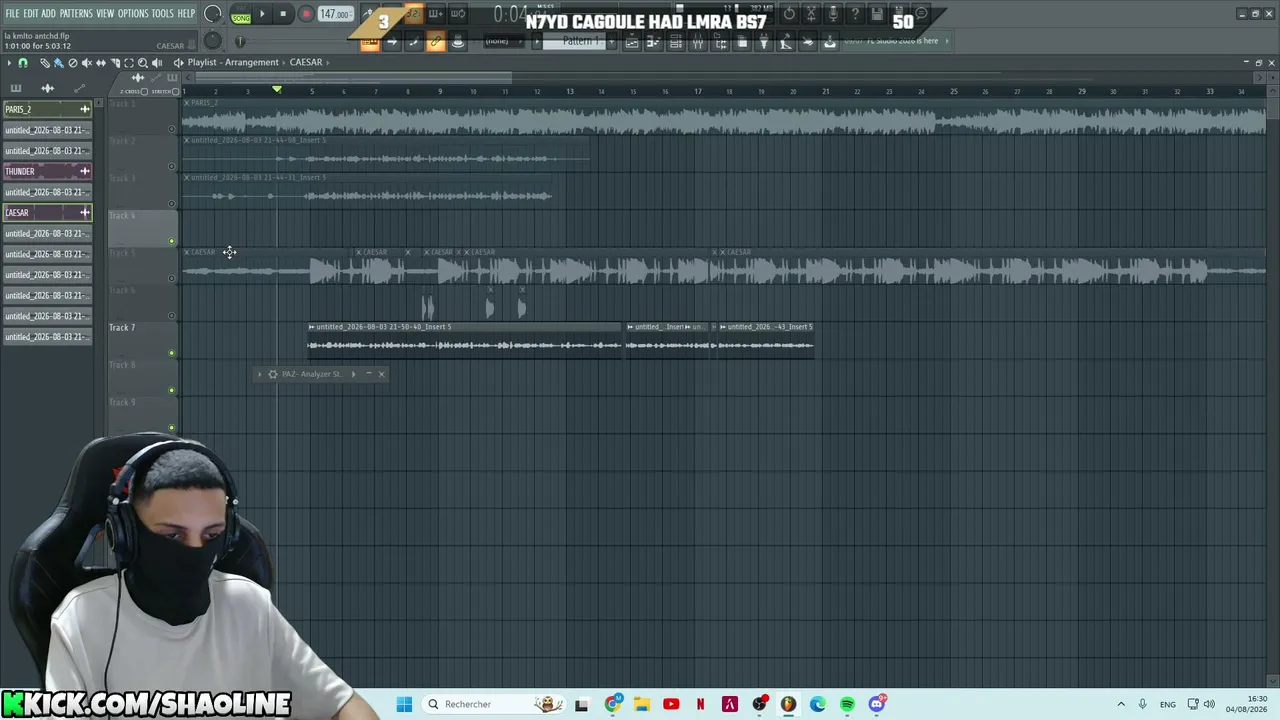Select the playlist Mute tool
This screenshot has width=1280, height=720.
point(86,63)
